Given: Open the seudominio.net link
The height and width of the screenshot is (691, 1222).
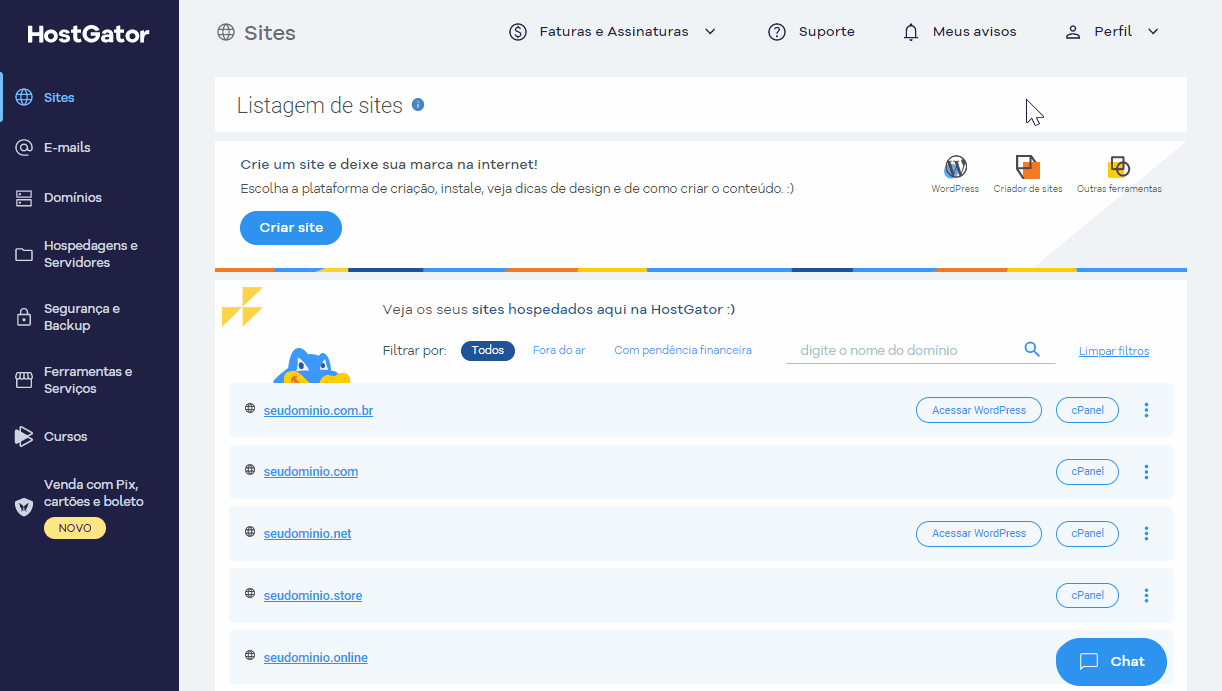Looking at the screenshot, I should [x=307, y=534].
